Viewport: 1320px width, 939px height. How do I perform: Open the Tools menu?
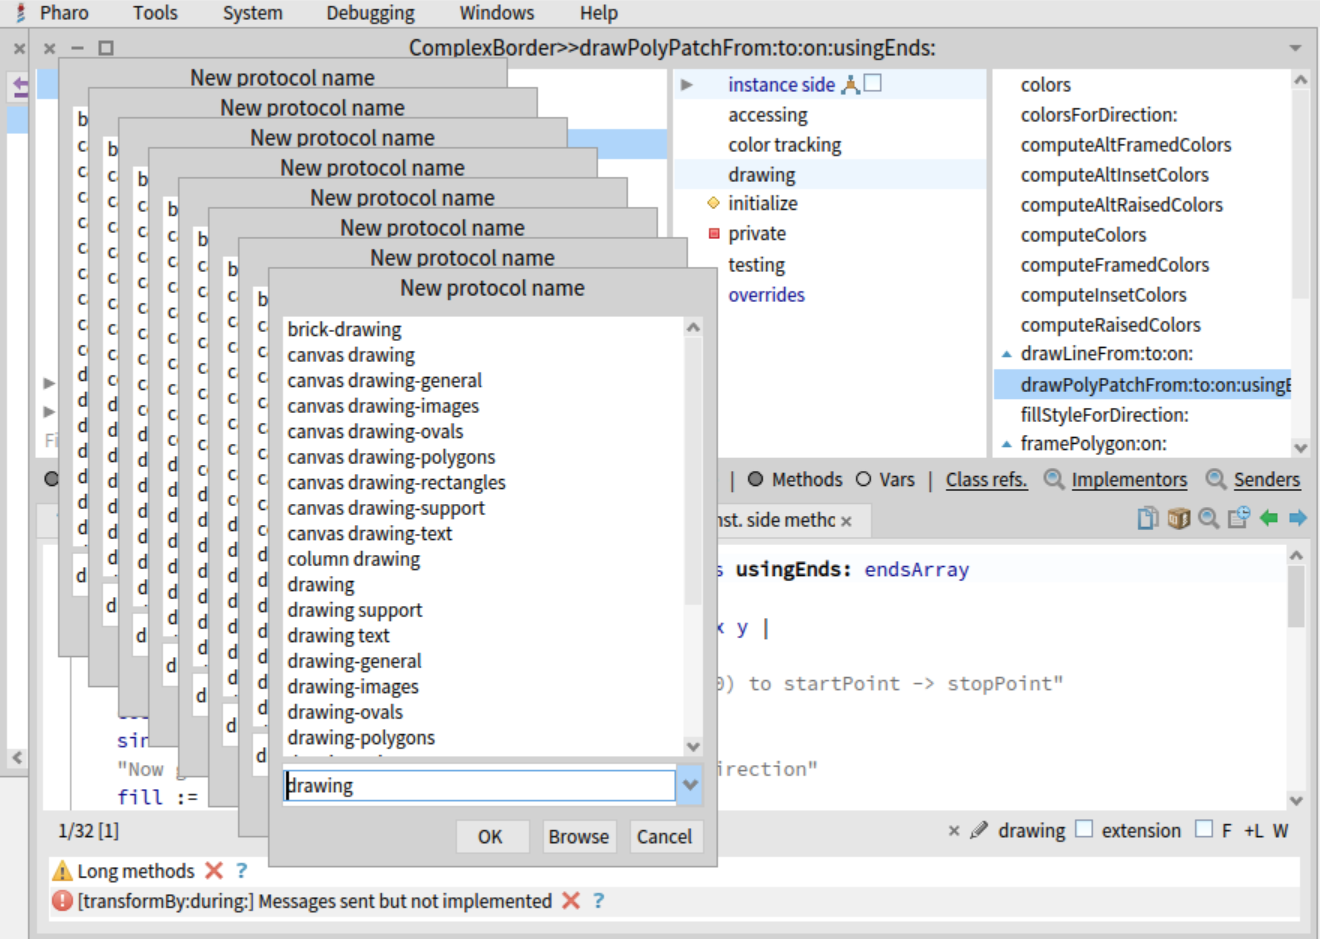click(155, 13)
